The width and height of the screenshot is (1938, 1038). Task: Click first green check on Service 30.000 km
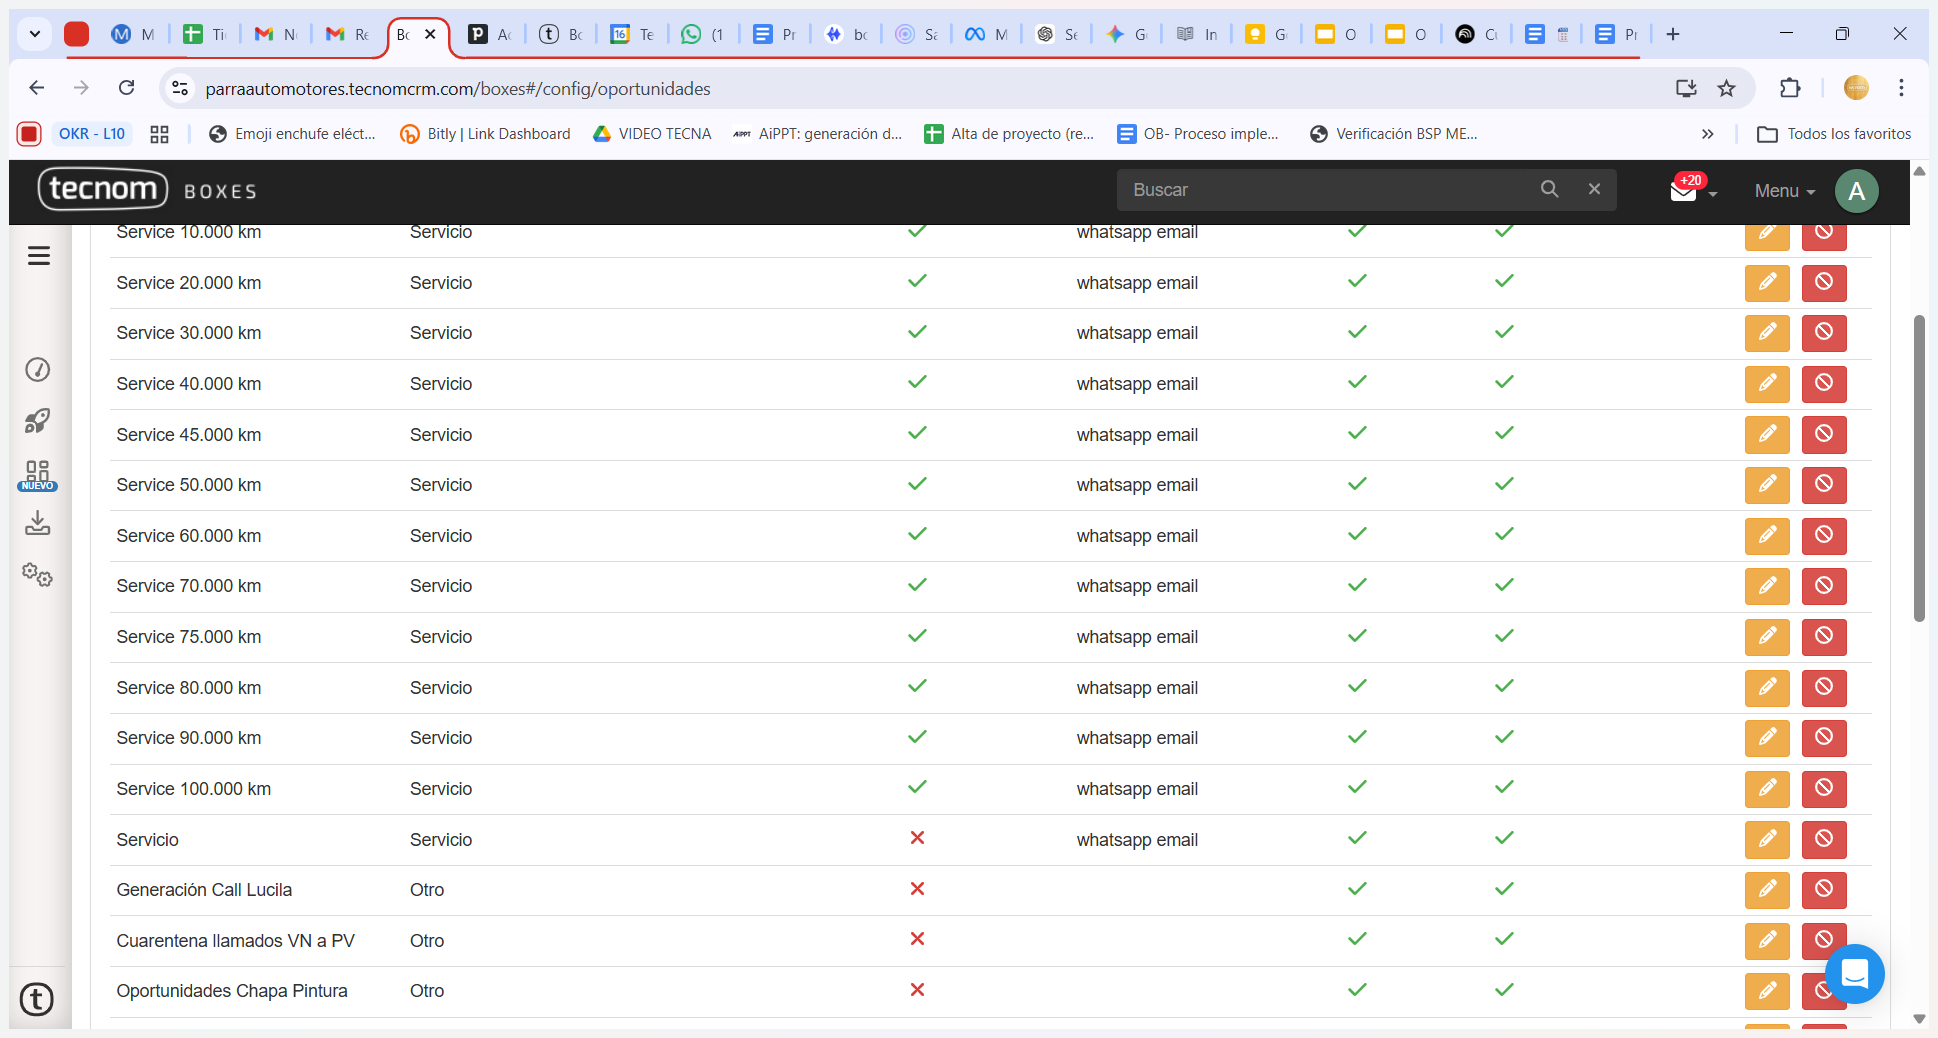tap(917, 332)
